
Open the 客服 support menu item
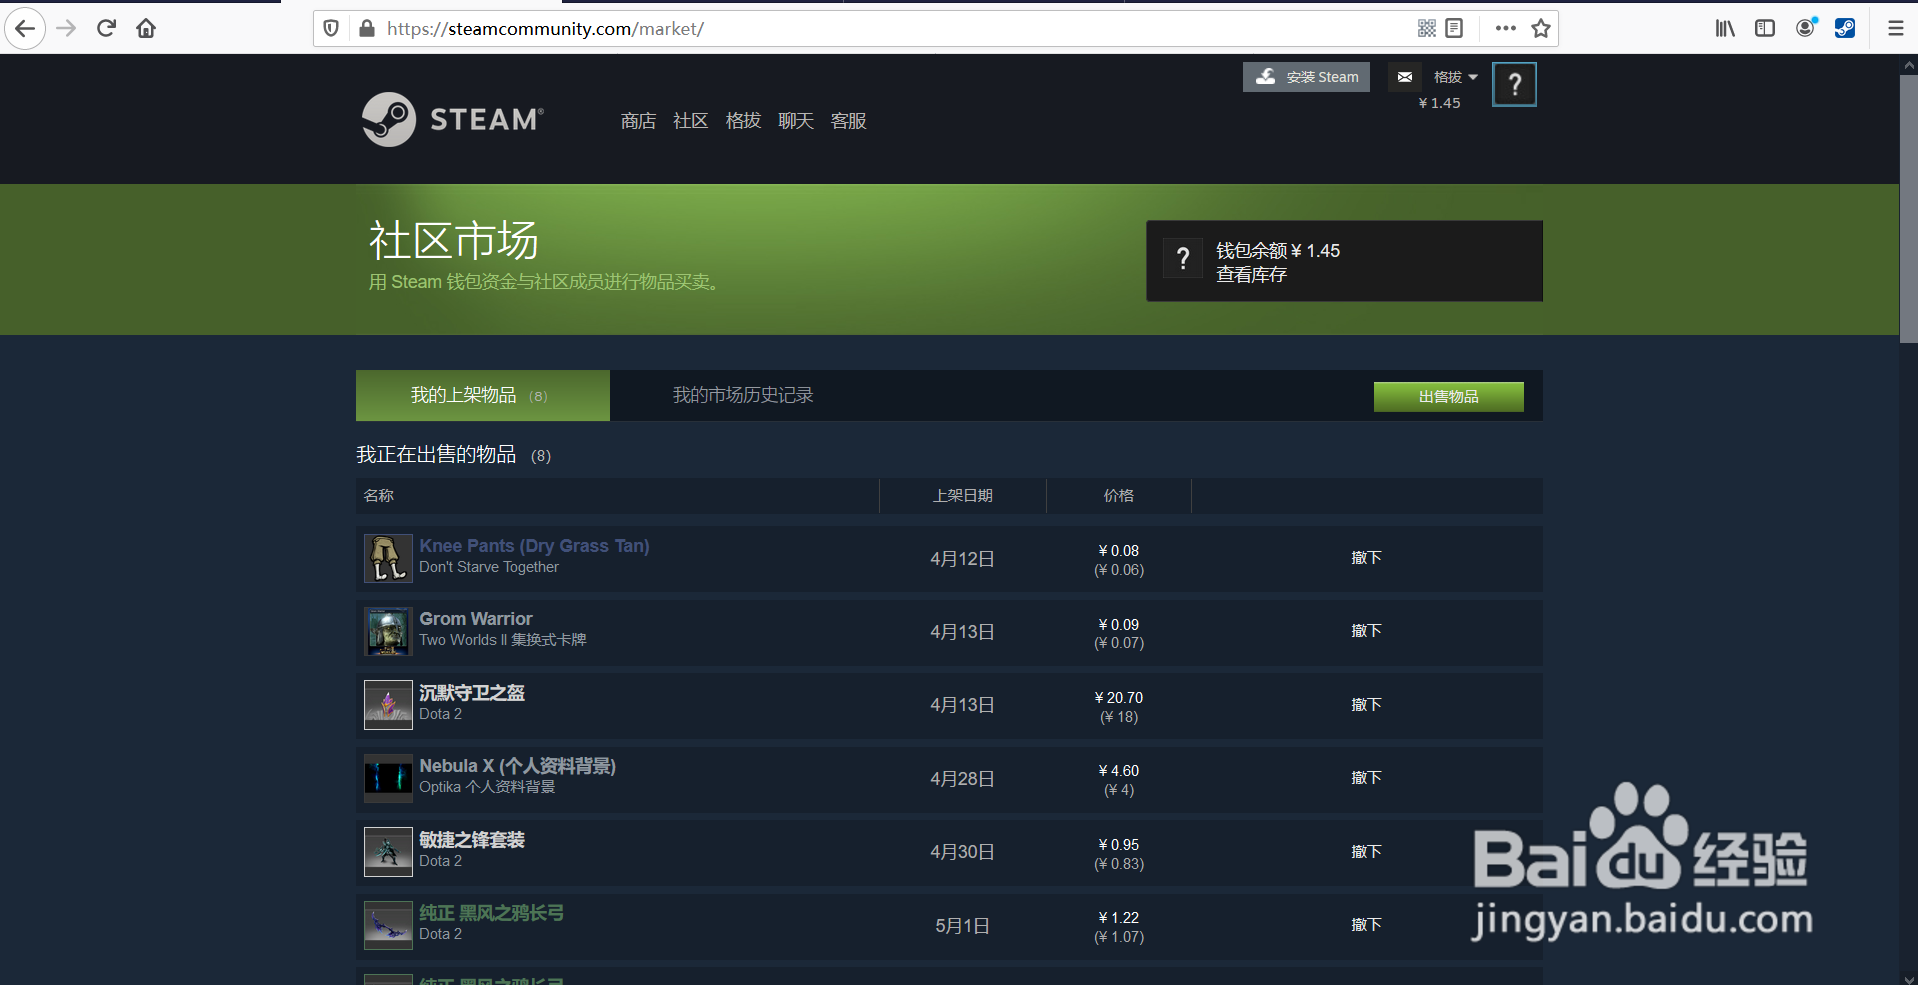tap(848, 121)
